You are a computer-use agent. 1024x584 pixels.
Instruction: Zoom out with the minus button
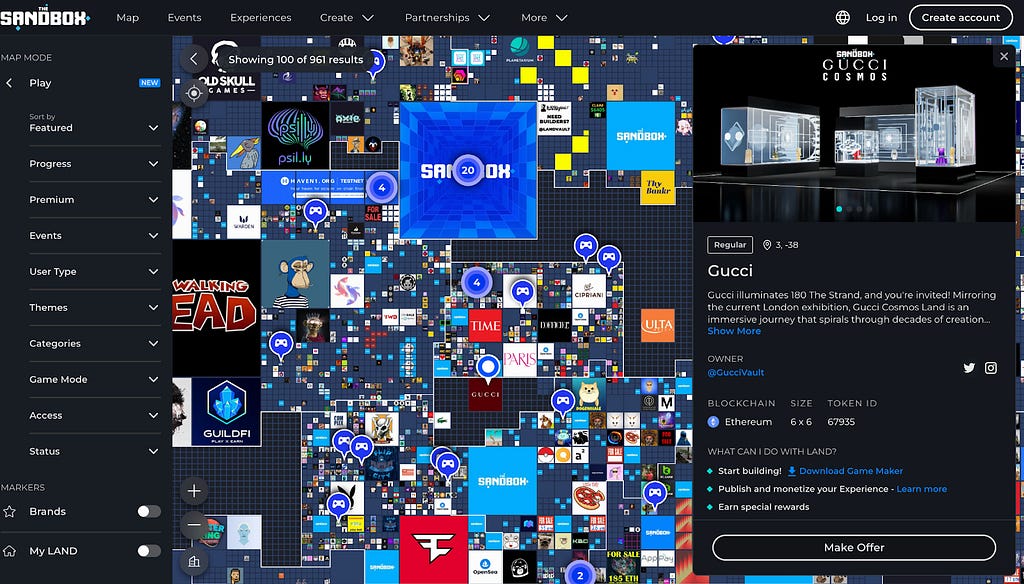pyautogui.click(x=194, y=524)
